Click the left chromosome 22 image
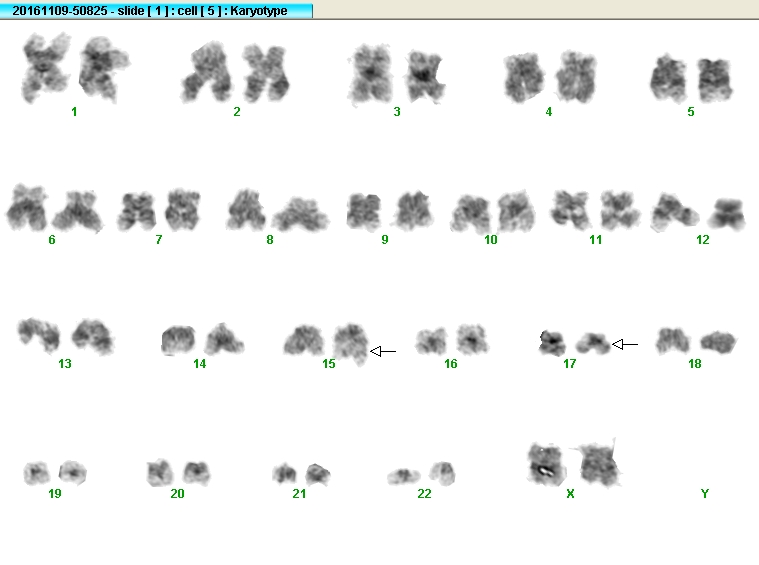Viewport: 759px width, 565px height. tap(404, 476)
